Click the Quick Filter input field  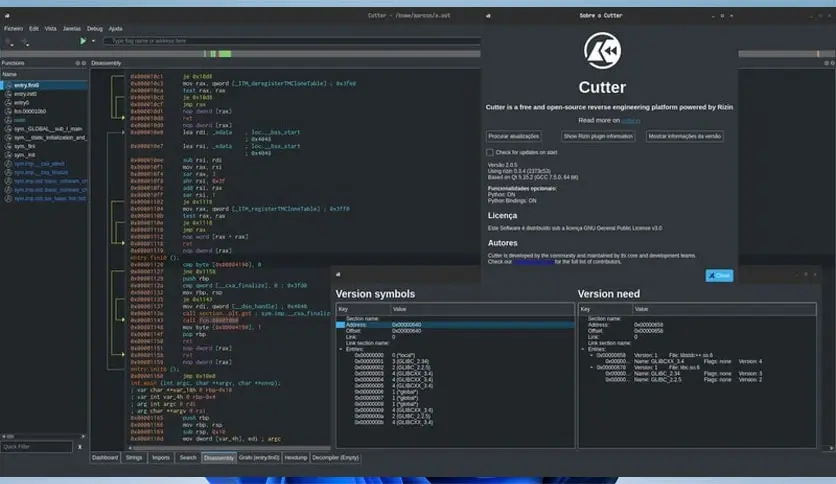point(36,447)
